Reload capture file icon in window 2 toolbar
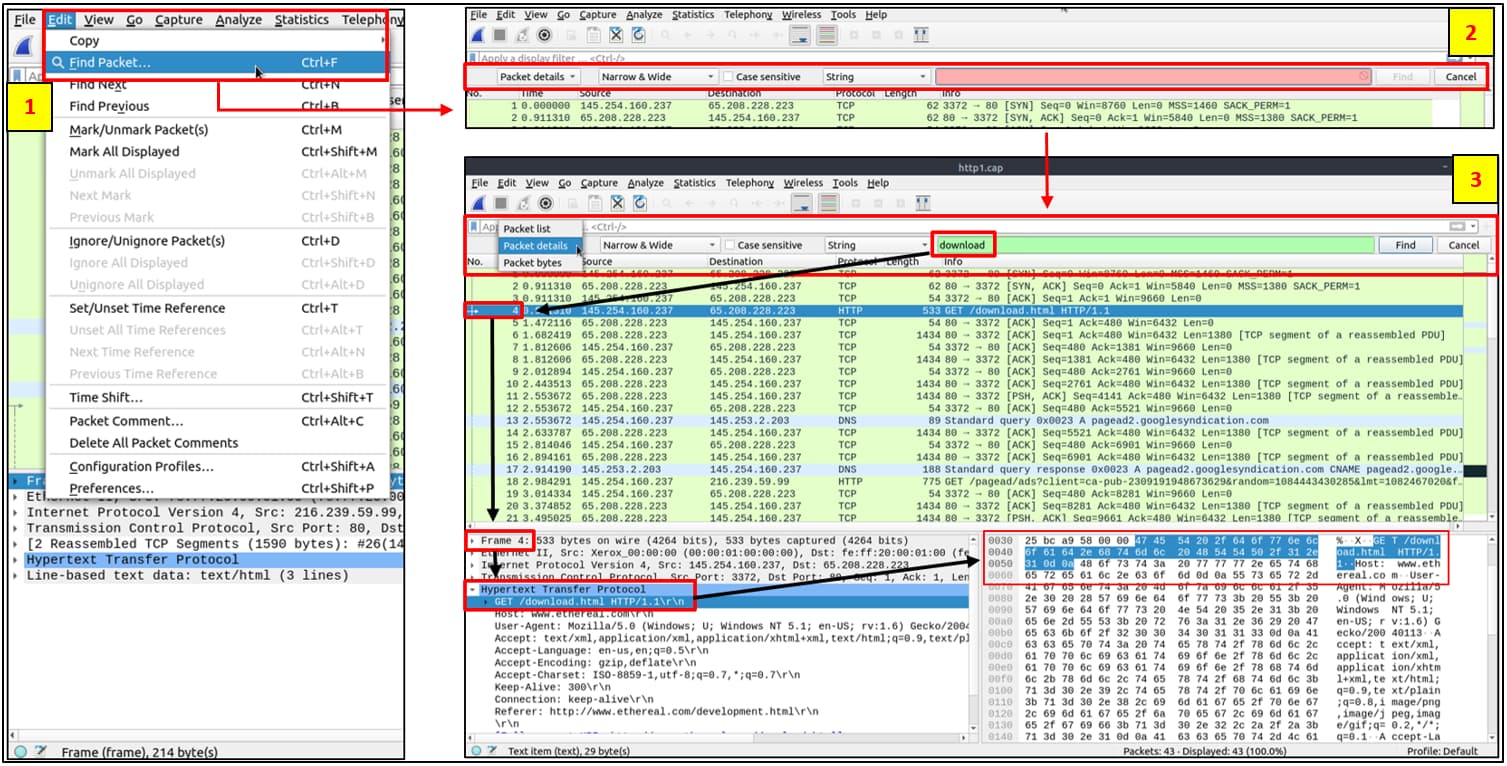This screenshot has width=1507, height=766. click(638, 35)
